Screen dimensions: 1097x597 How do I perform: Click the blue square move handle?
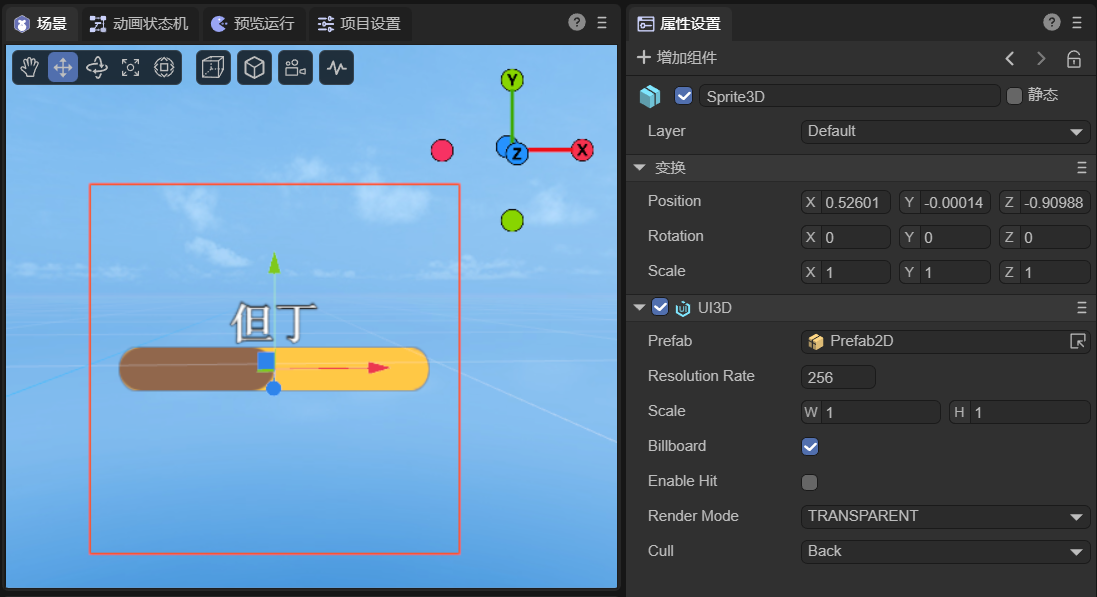266,361
